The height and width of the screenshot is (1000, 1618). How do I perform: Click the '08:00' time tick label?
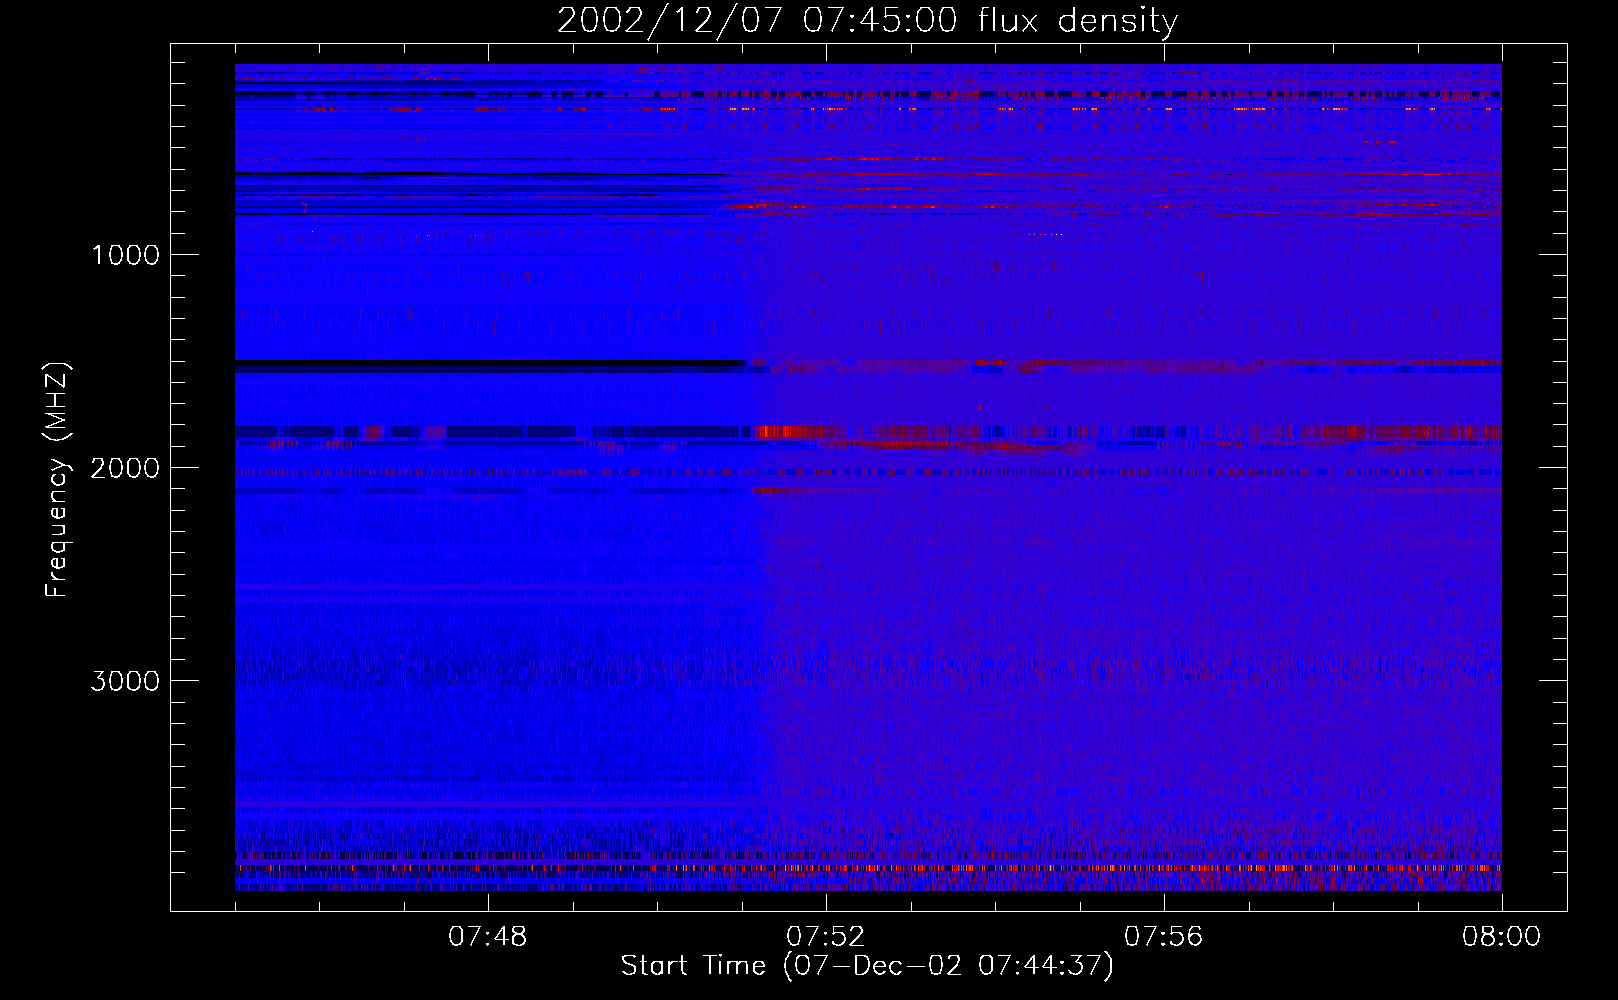pos(1501,937)
